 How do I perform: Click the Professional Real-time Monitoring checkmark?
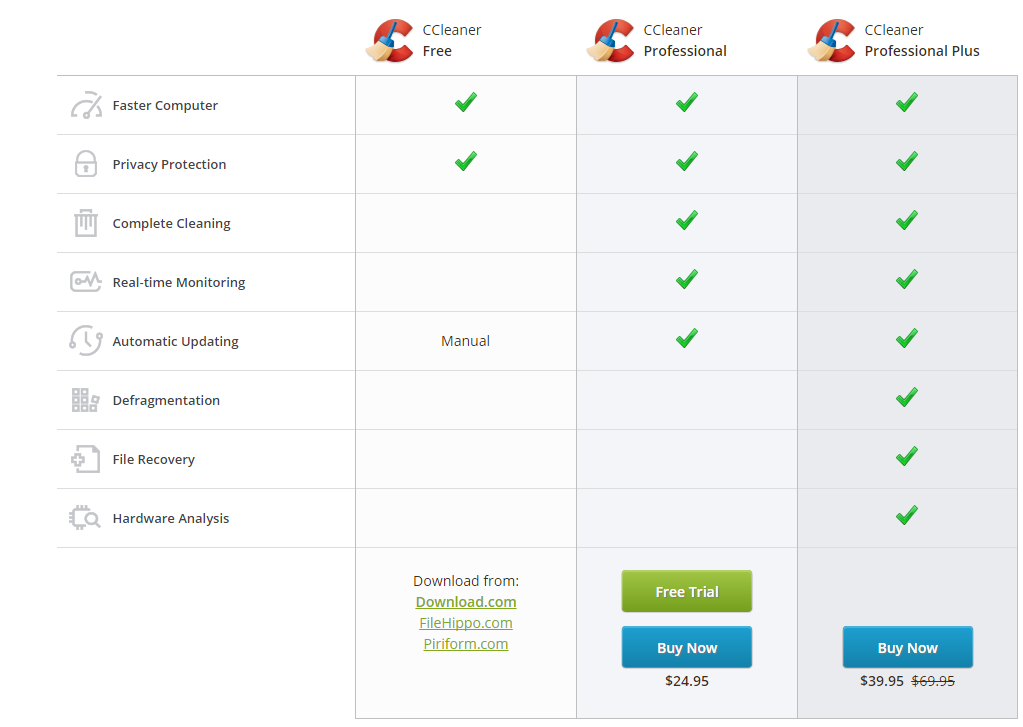[x=687, y=280]
